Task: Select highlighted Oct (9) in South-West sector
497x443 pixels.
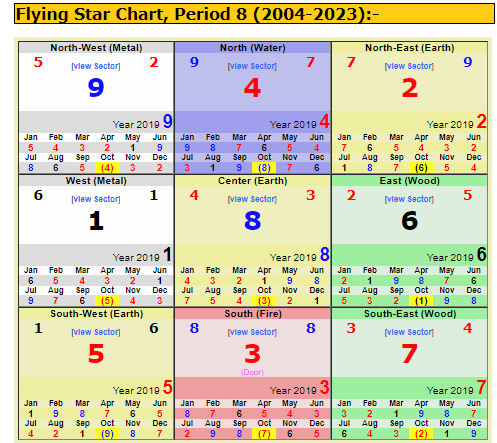Action: [x=107, y=434]
